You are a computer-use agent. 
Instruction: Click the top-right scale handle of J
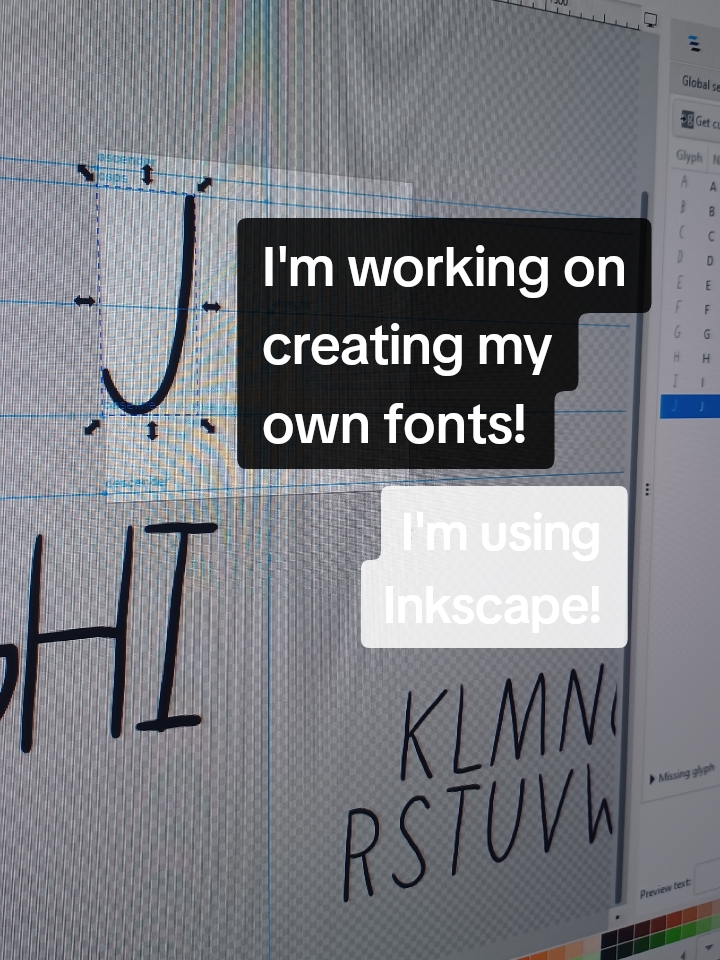(204, 184)
